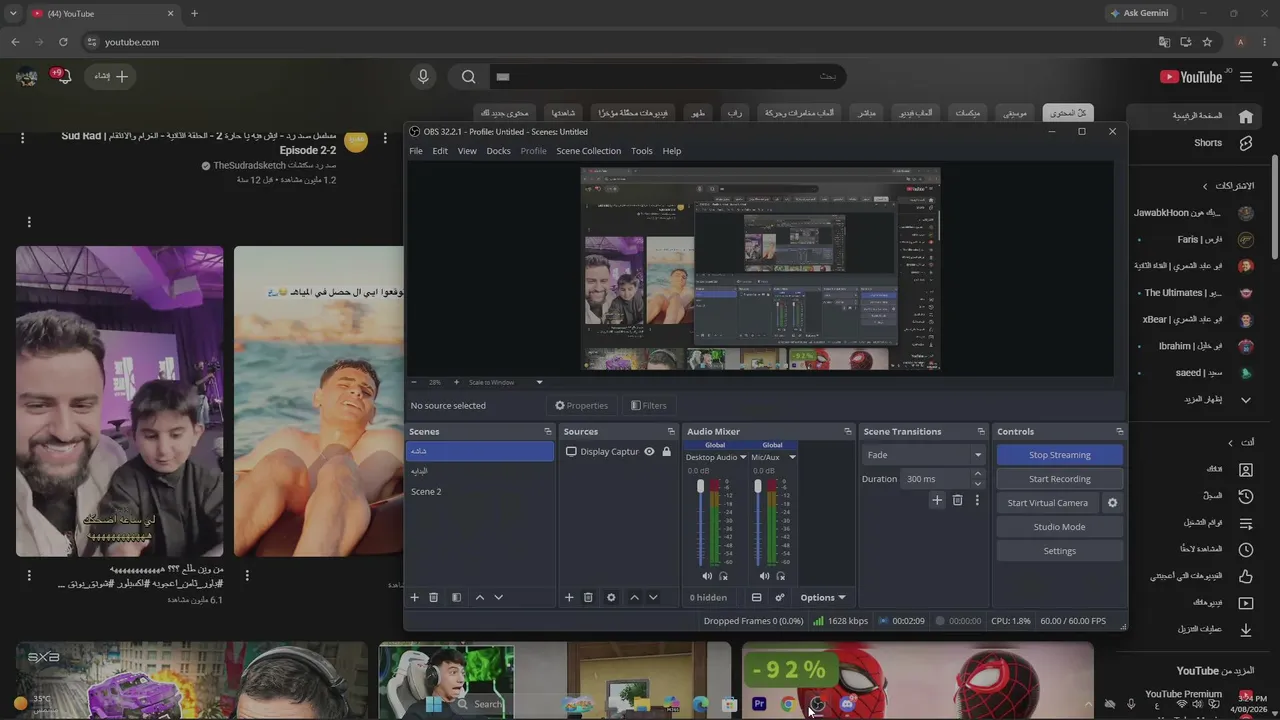The width and height of the screenshot is (1280, 720).
Task: Decrease transition Duration with down arrow
Action: [x=978, y=484]
